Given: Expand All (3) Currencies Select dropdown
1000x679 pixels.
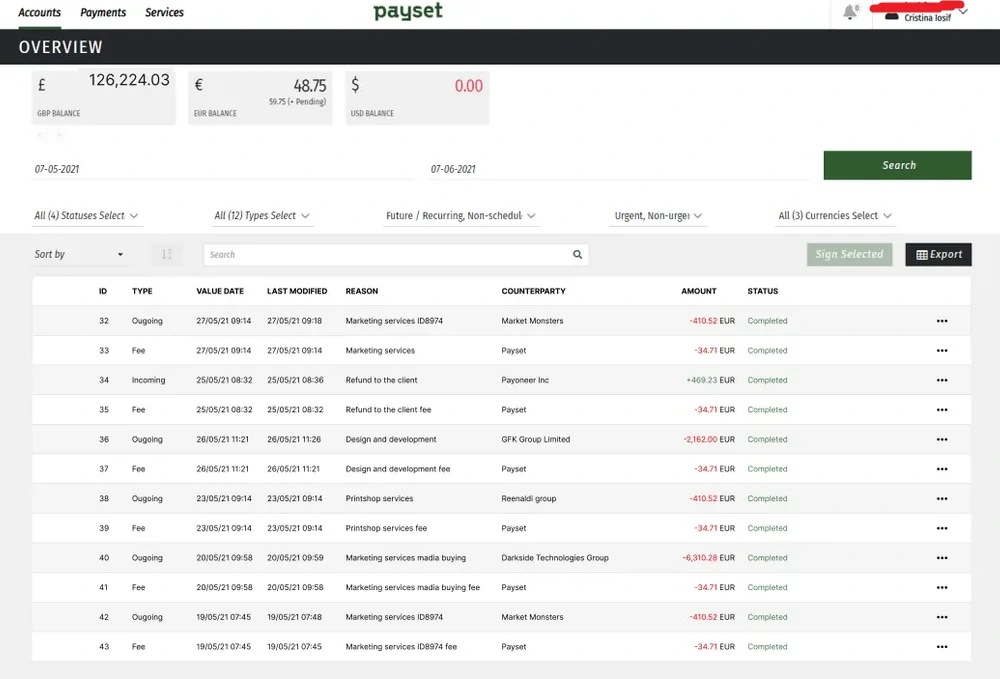Looking at the screenshot, I should (835, 215).
